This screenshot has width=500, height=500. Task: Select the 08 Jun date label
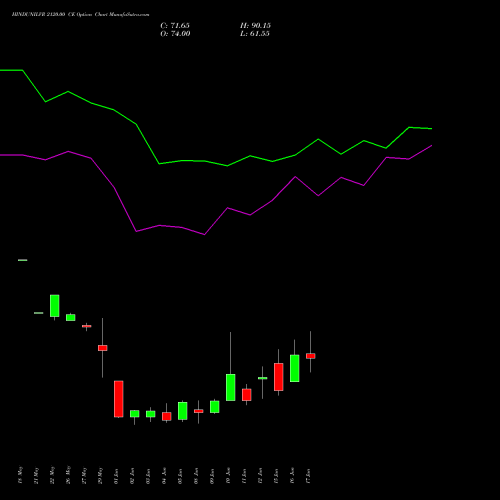(x=196, y=476)
